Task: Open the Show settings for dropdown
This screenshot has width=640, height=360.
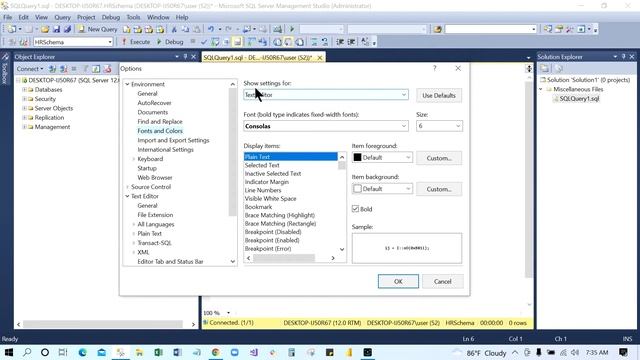Action: [326, 95]
